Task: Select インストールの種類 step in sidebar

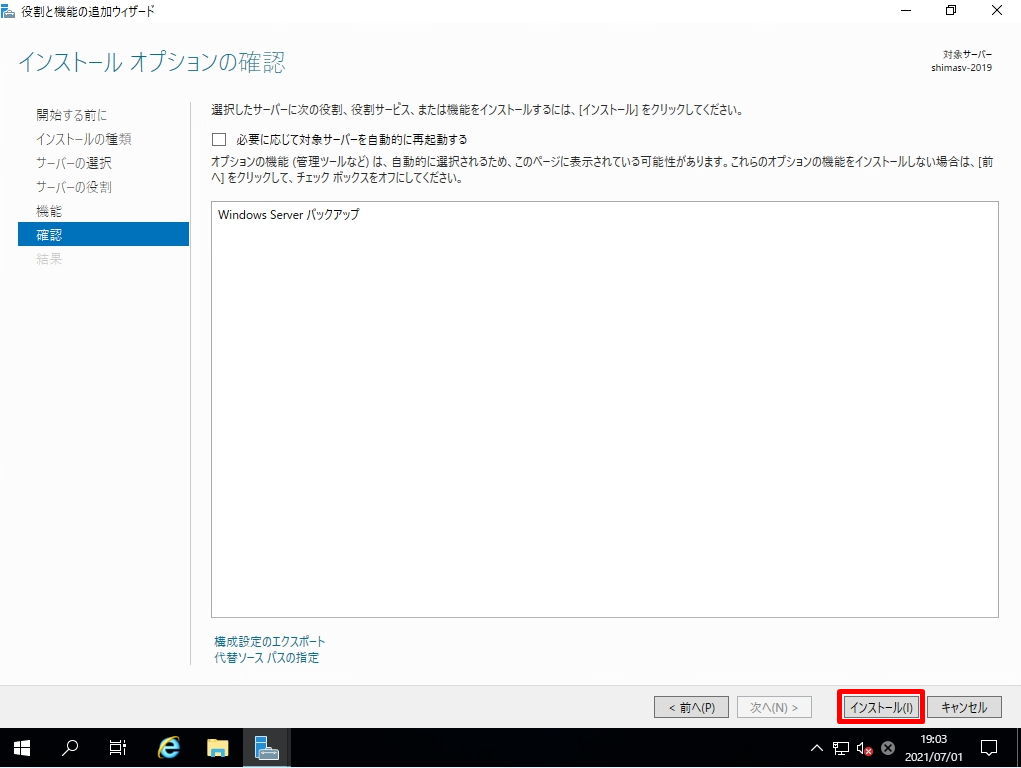Action: tap(83, 139)
